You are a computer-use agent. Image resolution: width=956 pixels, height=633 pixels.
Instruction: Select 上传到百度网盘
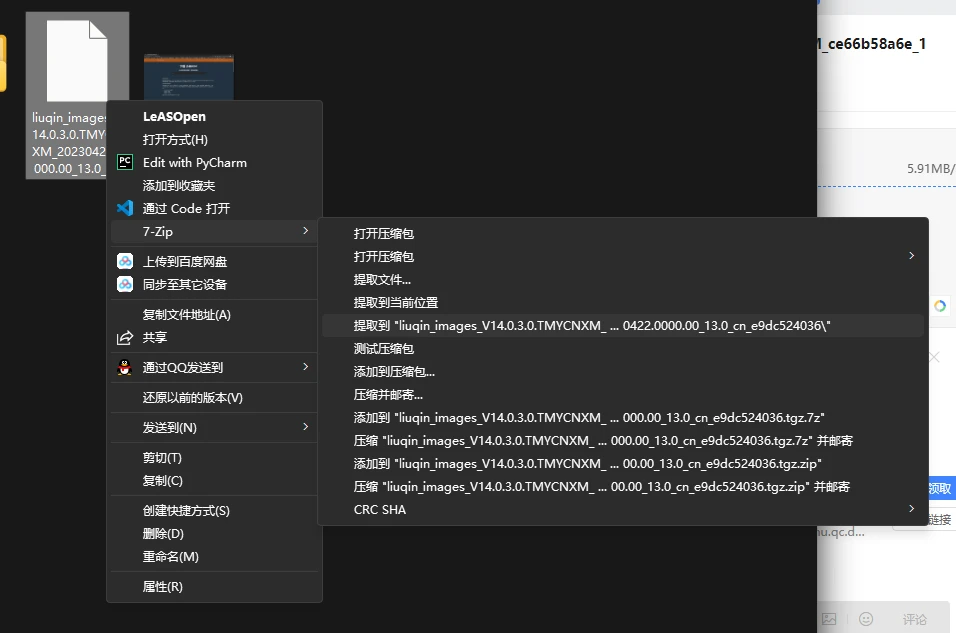[214, 262]
